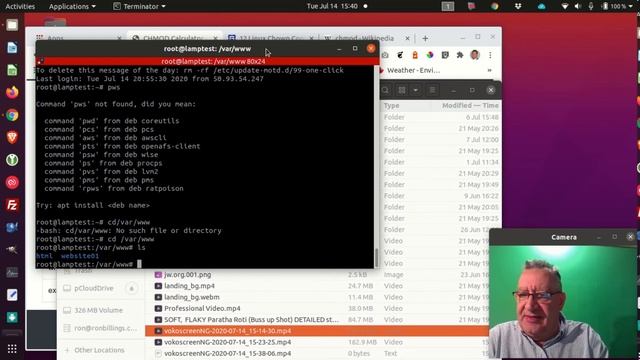Click the microphone indicator in top bar
The width and height of the screenshot is (640, 360).
(591, 6)
